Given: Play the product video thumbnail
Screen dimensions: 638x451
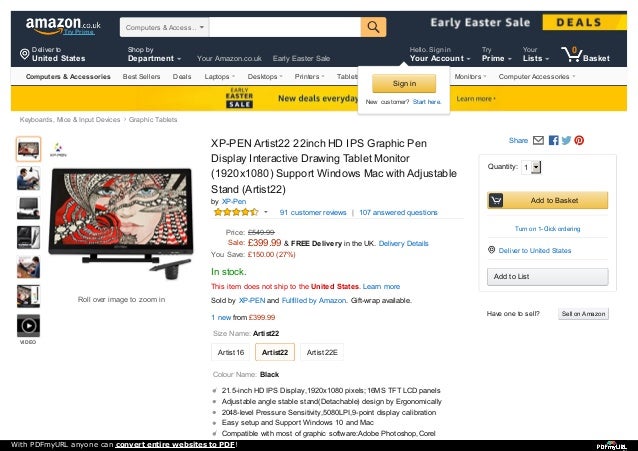Looking at the screenshot, I should (x=28, y=326).
